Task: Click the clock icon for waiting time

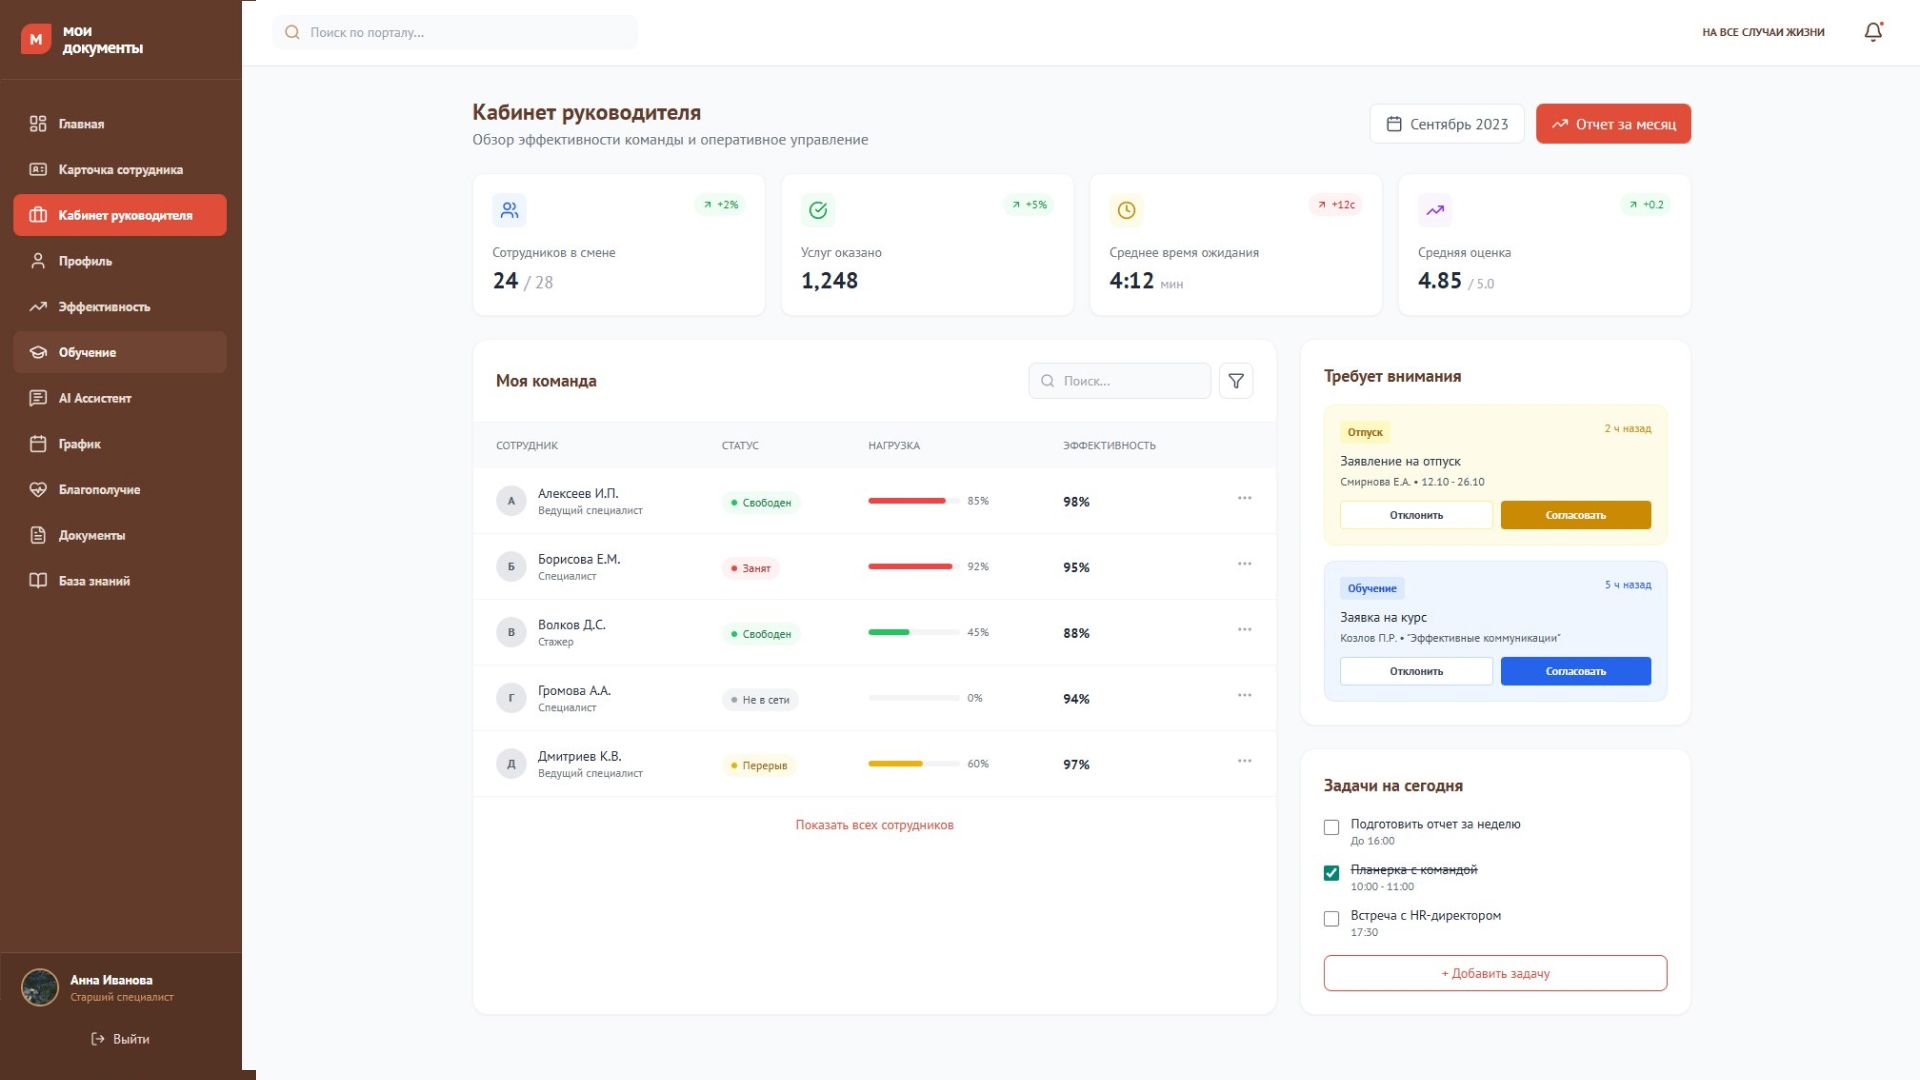Action: point(1126,210)
